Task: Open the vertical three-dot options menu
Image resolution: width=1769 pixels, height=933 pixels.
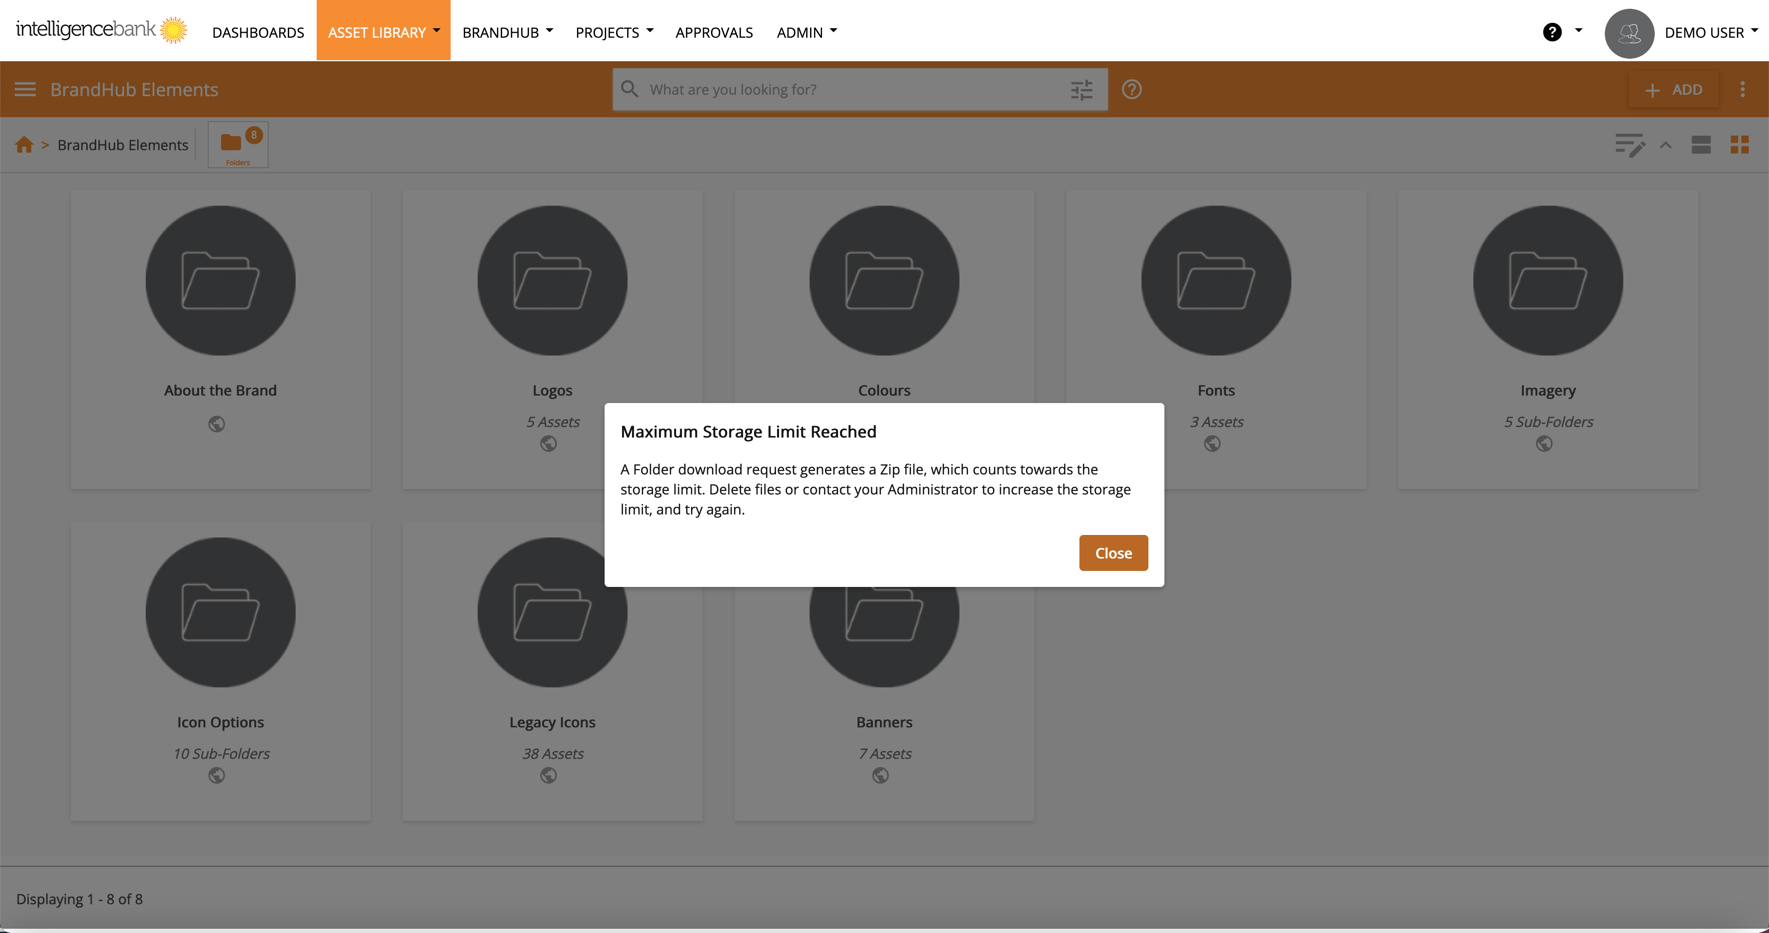Action: 1742,90
